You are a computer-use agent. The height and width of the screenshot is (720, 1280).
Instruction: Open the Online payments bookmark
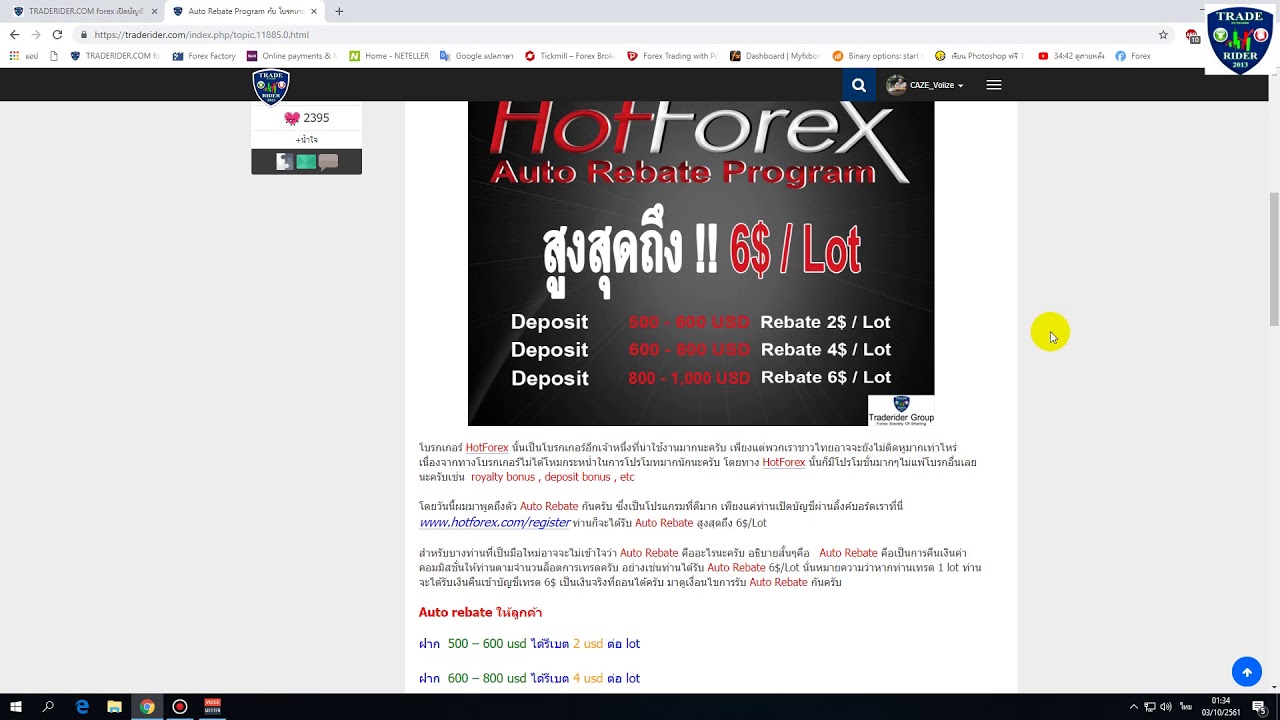pyautogui.click(x=291, y=56)
